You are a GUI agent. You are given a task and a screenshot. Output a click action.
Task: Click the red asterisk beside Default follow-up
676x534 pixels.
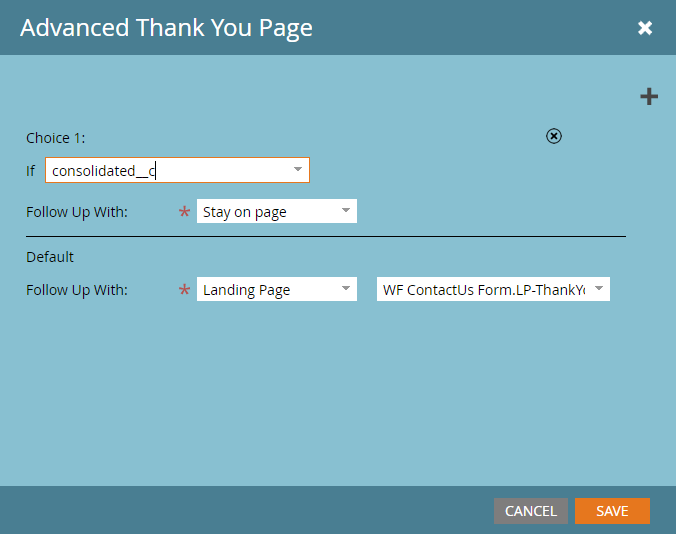click(x=185, y=289)
